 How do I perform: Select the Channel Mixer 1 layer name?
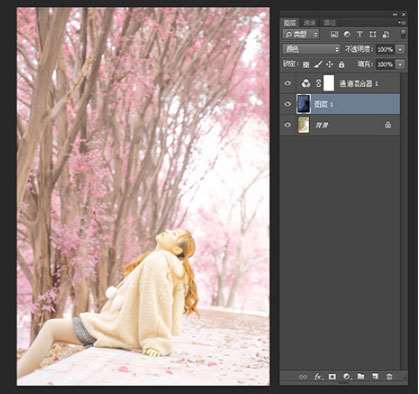(x=359, y=84)
